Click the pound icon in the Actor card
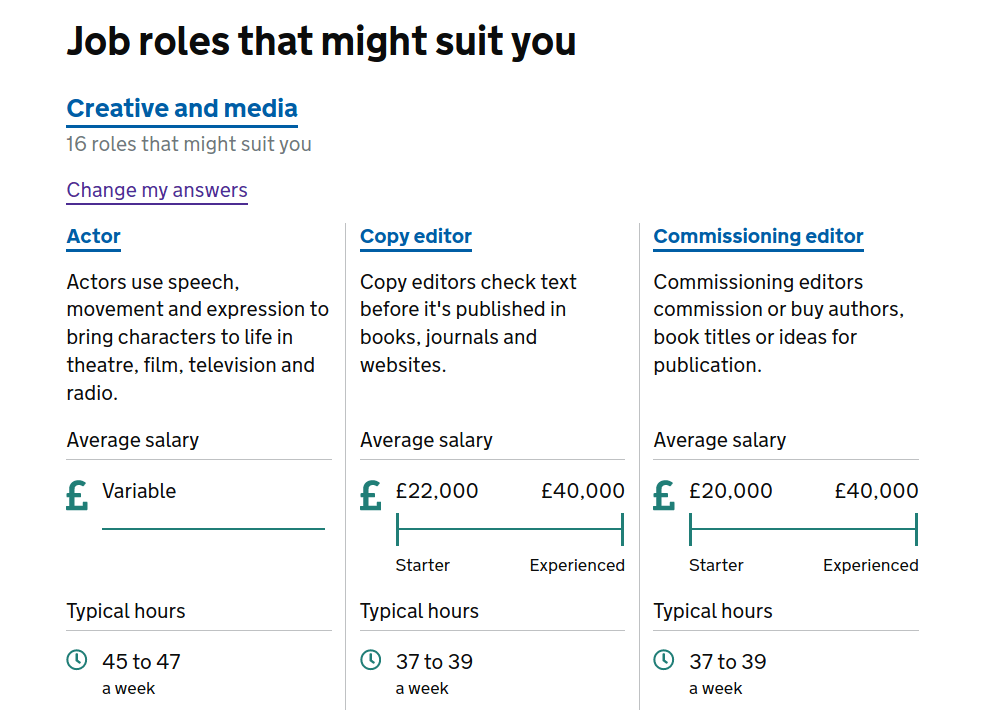 coord(77,495)
